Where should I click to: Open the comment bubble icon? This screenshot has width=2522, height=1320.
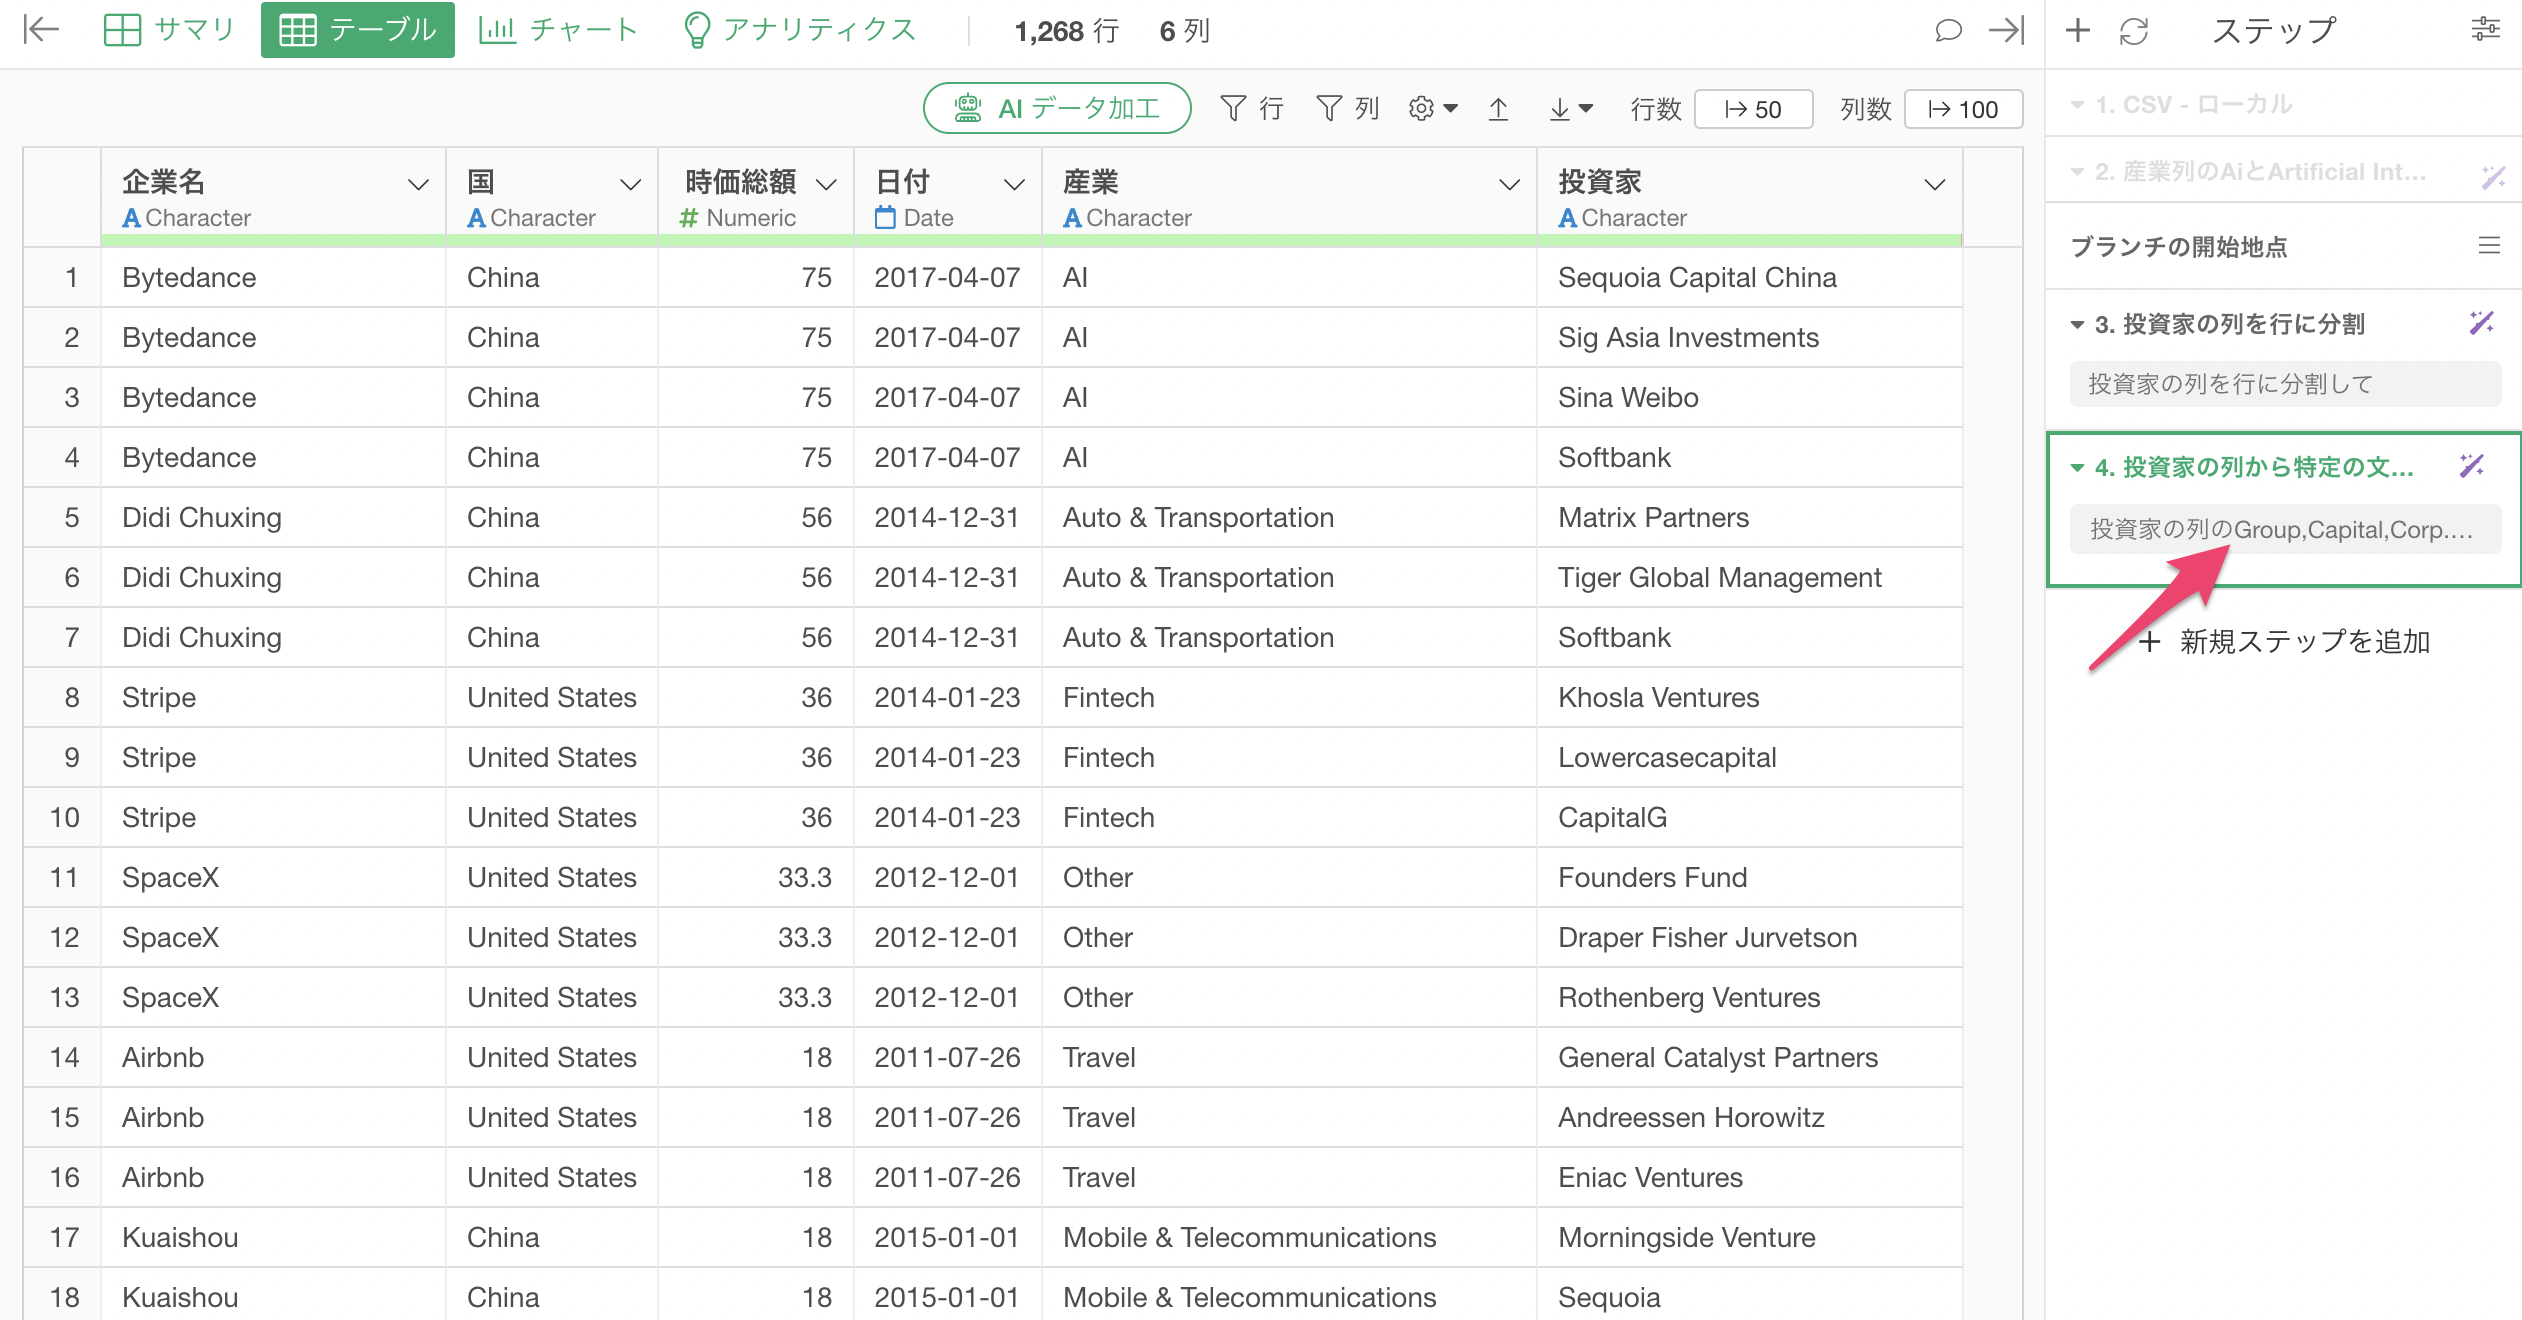point(1948,31)
